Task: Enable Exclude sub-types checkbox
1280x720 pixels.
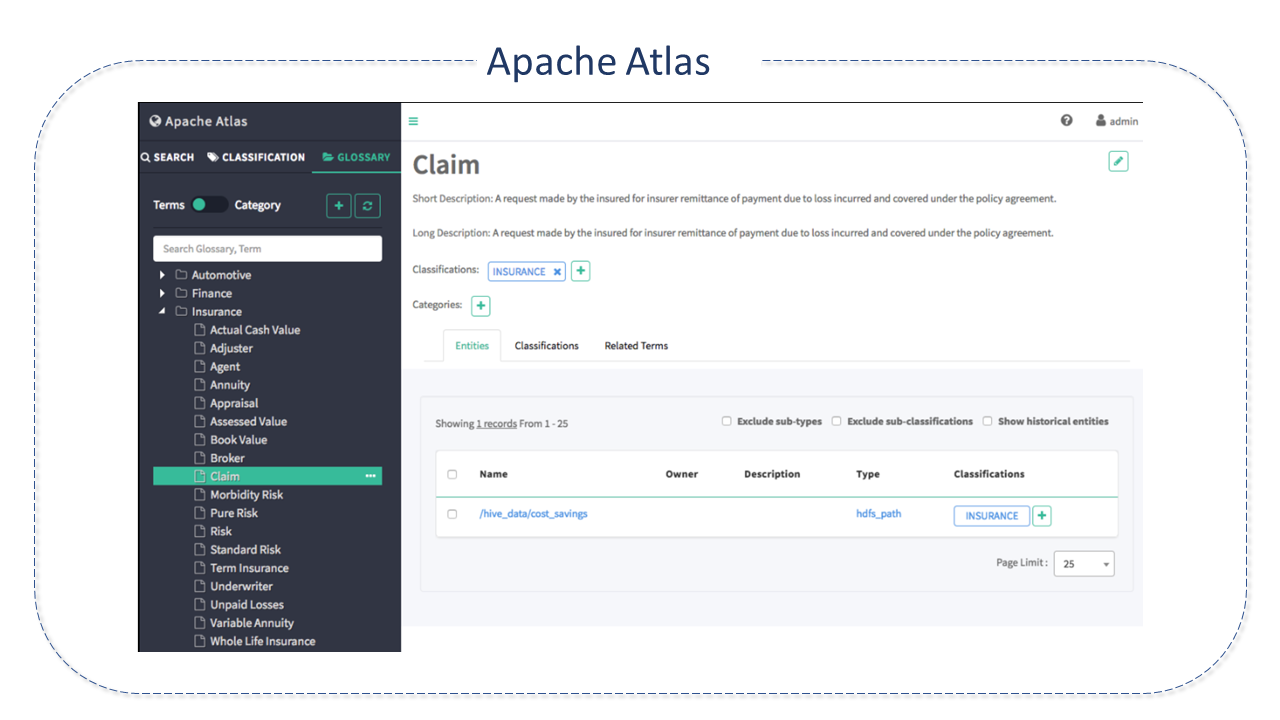Action: 727,421
